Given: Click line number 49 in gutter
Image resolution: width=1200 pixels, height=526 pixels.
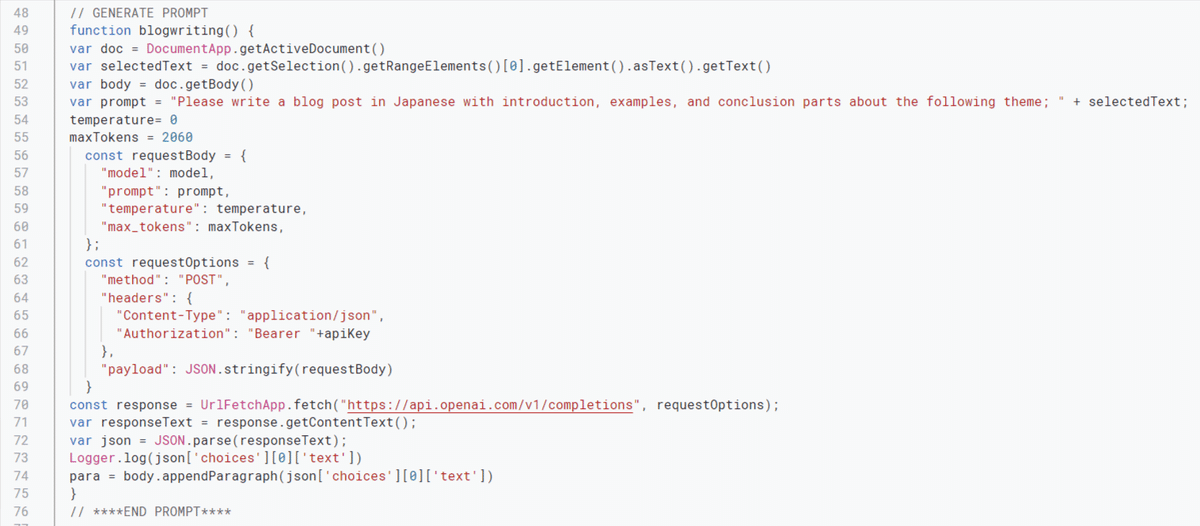Looking at the screenshot, I should click(21, 30).
